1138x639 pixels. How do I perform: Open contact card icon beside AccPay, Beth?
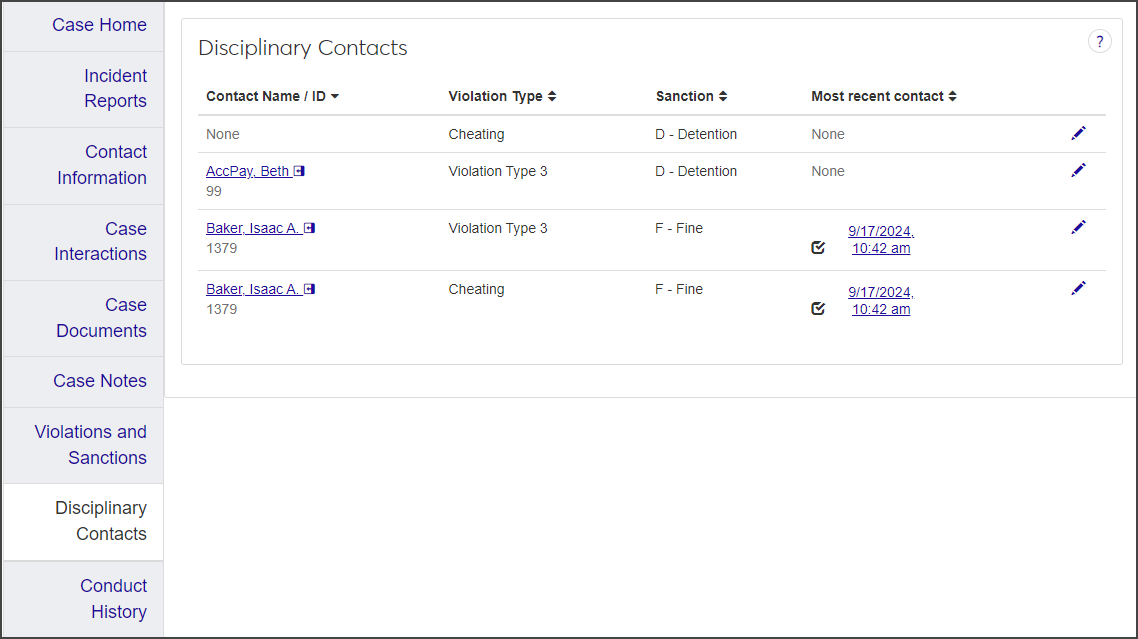point(299,171)
